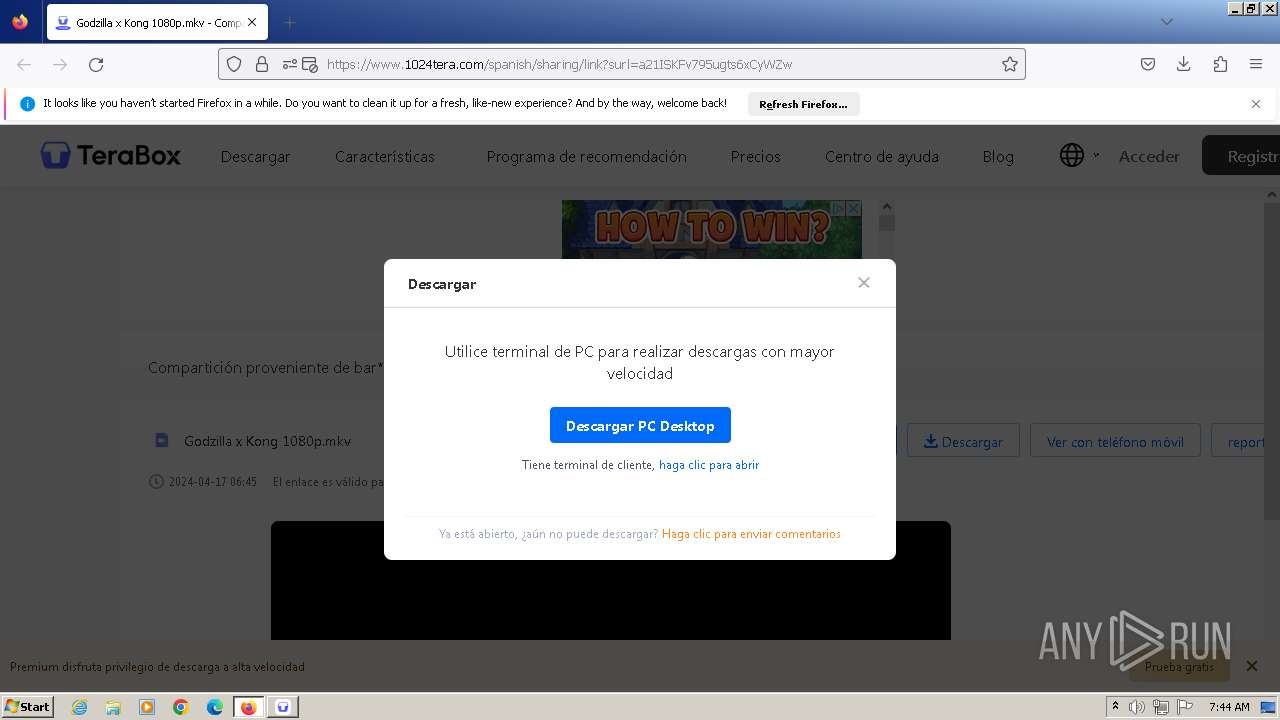This screenshot has width=1280, height=720.
Task: Click the Godzilla x Kong 1080p.mkv file name
Action: 267,441
